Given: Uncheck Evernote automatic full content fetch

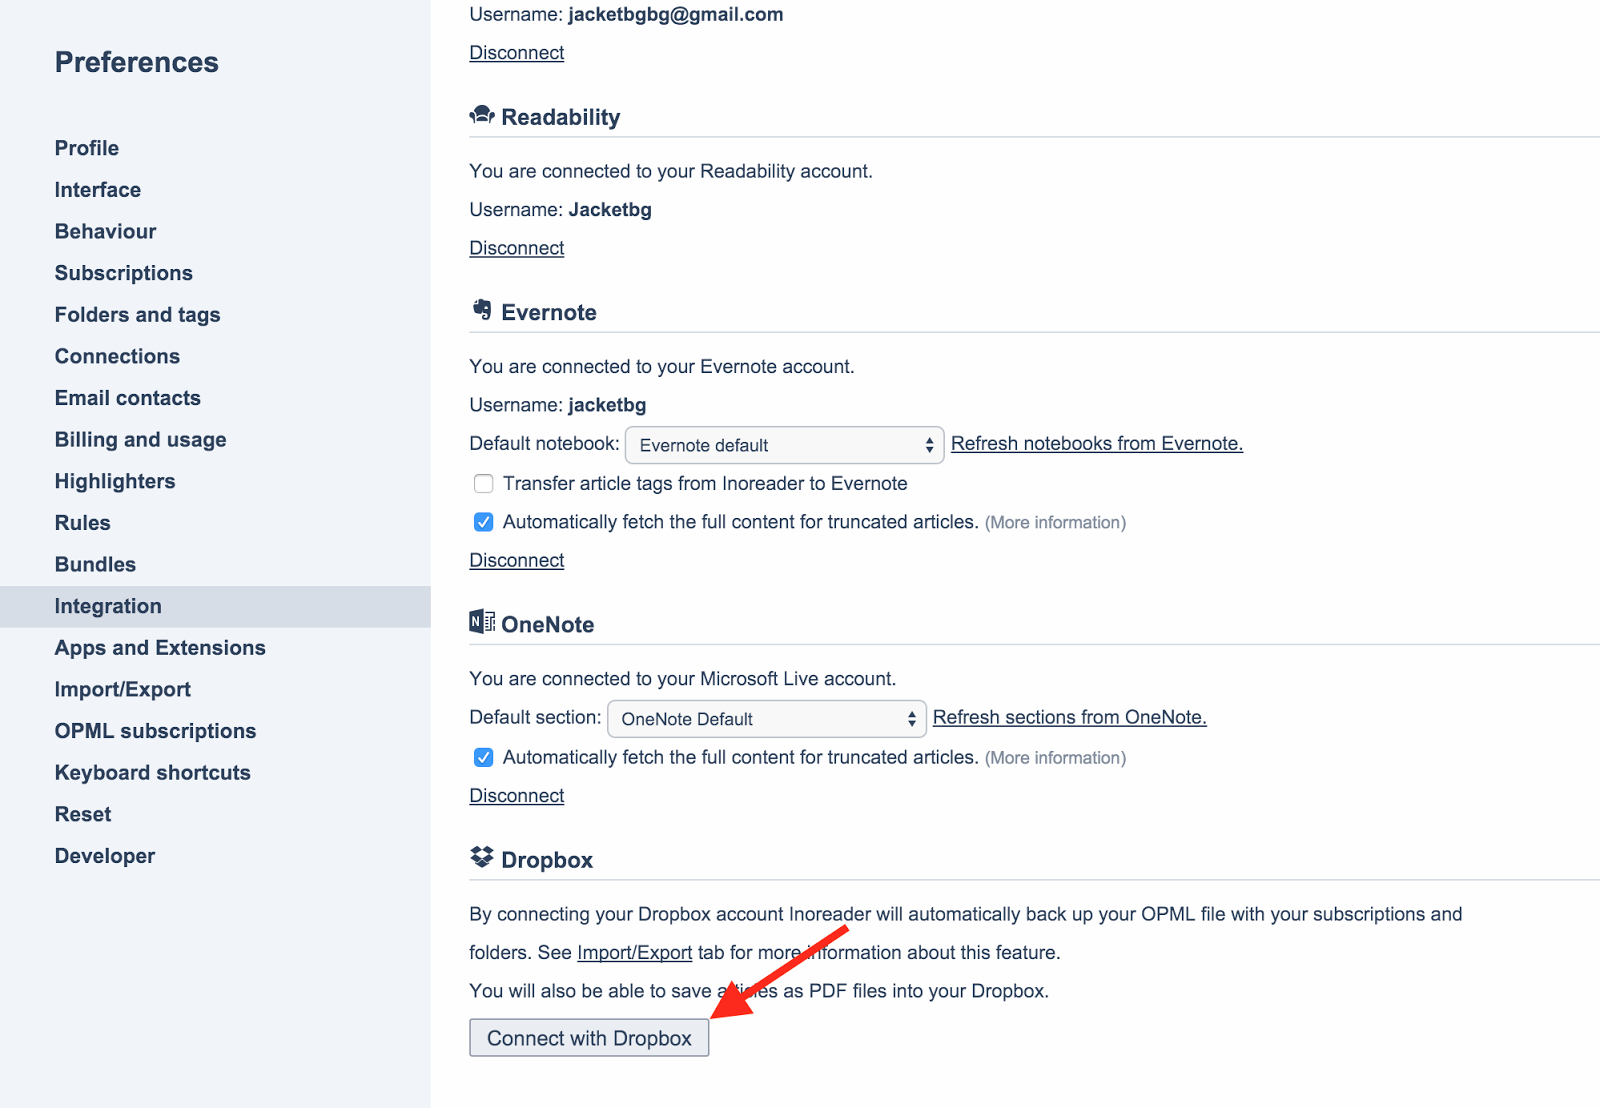Looking at the screenshot, I should click(484, 522).
